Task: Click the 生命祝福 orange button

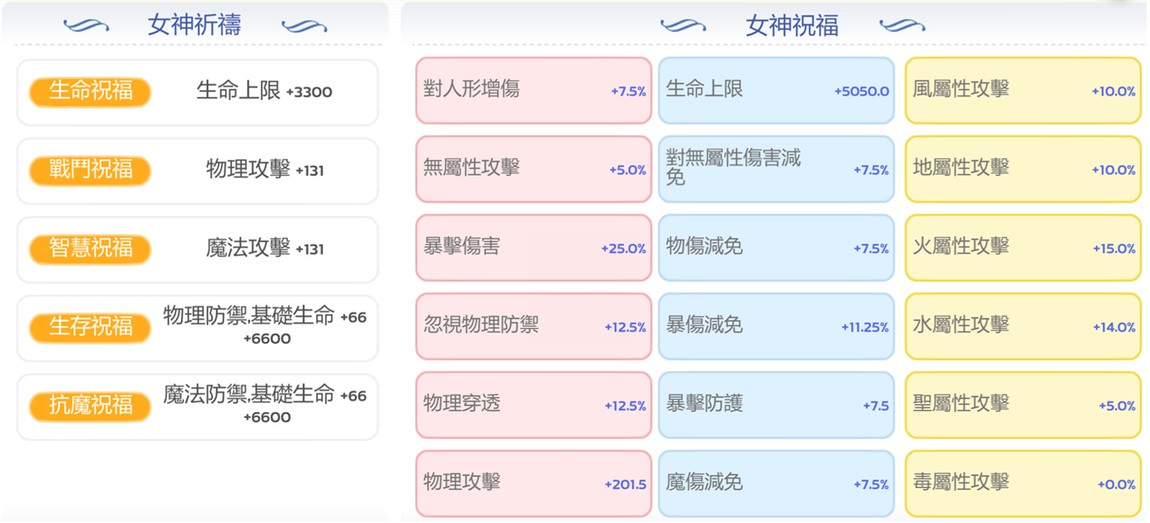Action: pyautogui.click(x=90, y=92)
